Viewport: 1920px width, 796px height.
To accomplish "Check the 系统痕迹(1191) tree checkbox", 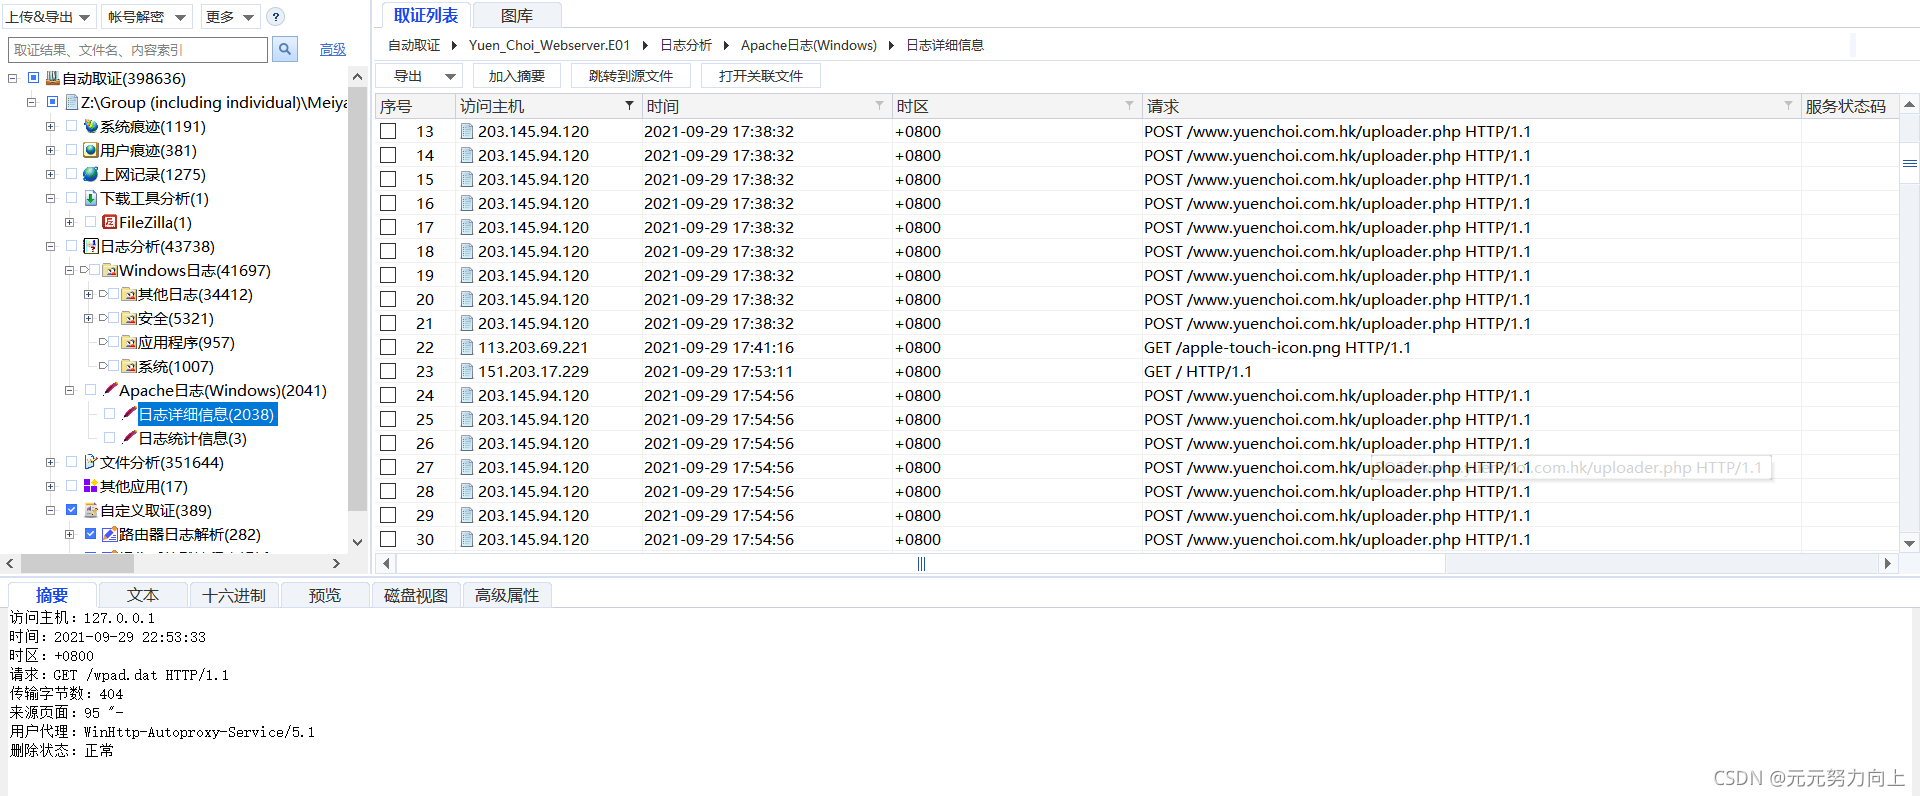I will coord(71,126).
